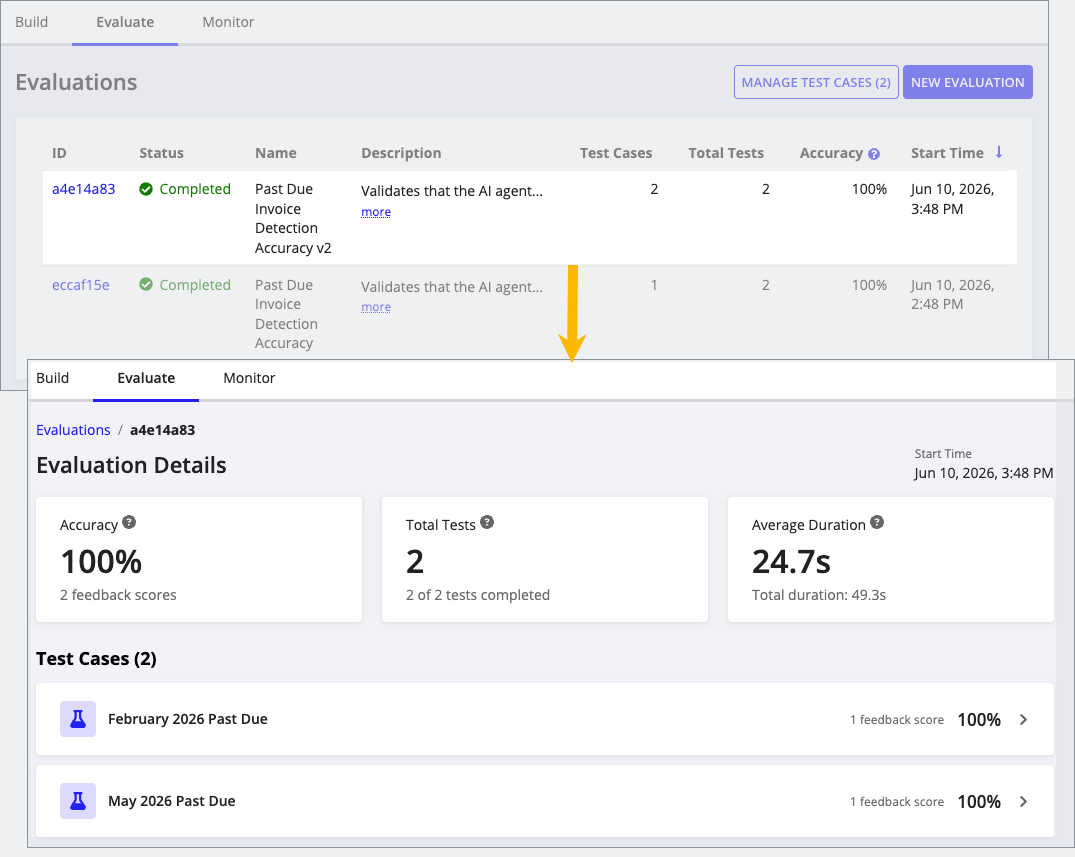The width and height of the screenshot is (1075, 857).
Task: Click the 2 feedback scores text
Action: pos(118,595)
